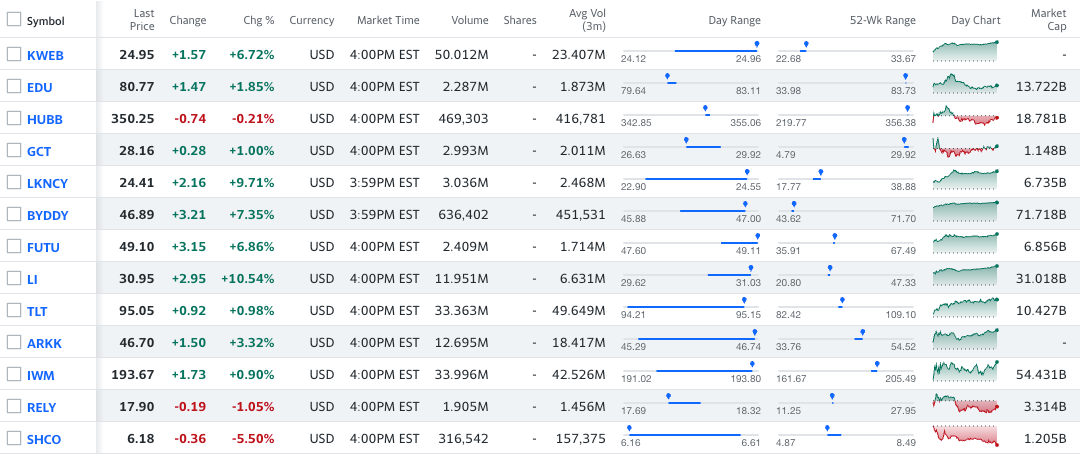Select the TLT row checkbox

[14, 310]
